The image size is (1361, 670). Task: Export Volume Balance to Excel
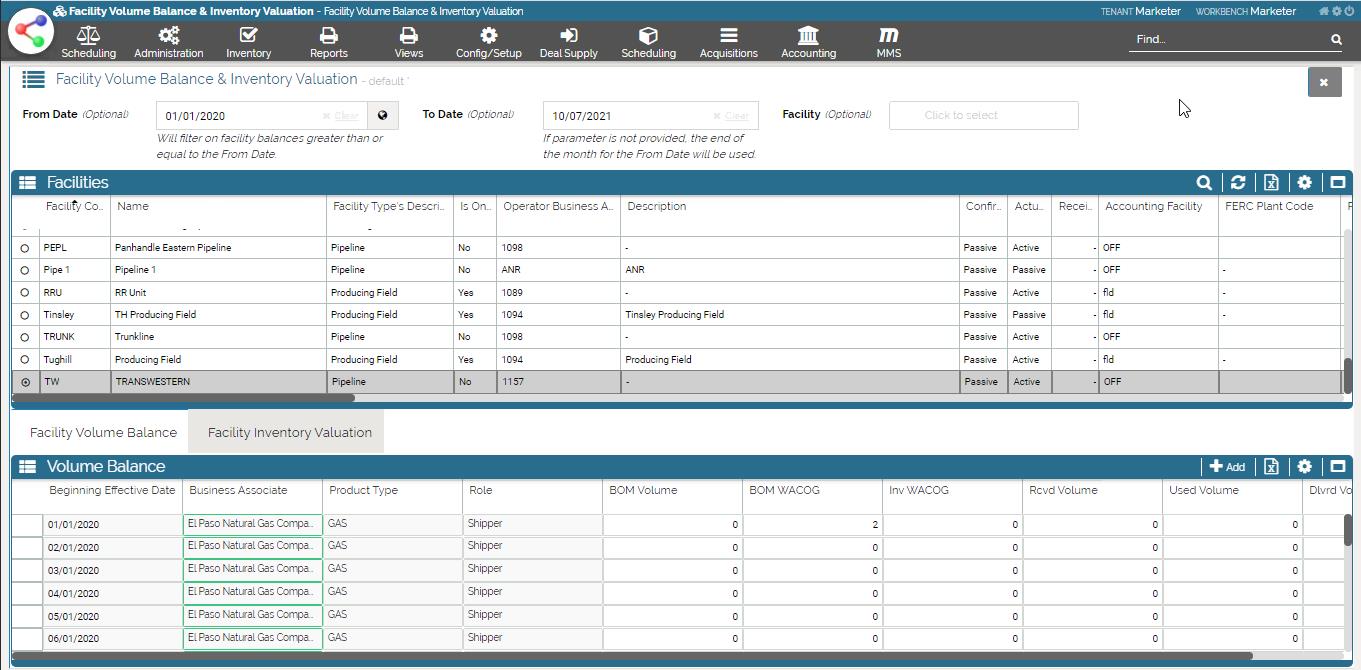click(1271, 467)
